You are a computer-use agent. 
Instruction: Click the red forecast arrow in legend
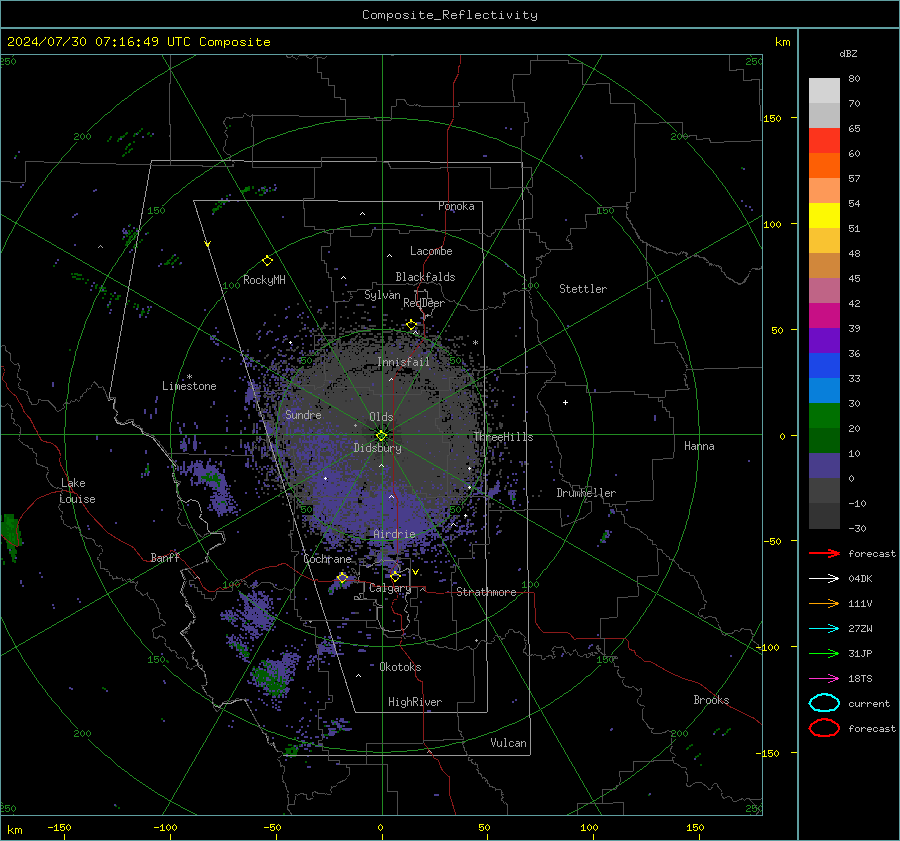pyautogui.click(x=824, y=553)
